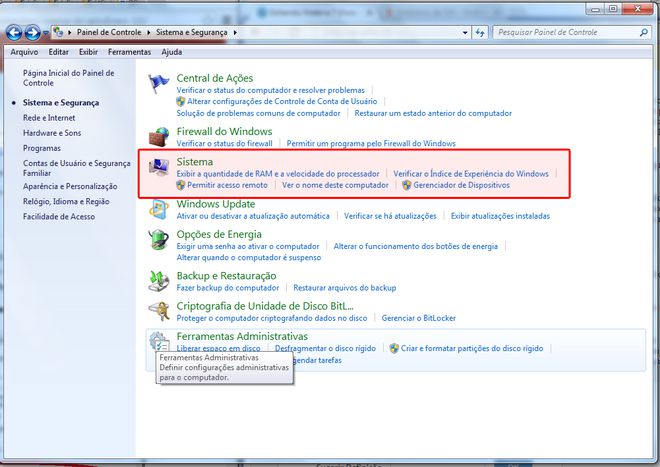This screenshot has height=467, width=660.
Task: Open the Ferramentas menu
Action: pos(129,52)
